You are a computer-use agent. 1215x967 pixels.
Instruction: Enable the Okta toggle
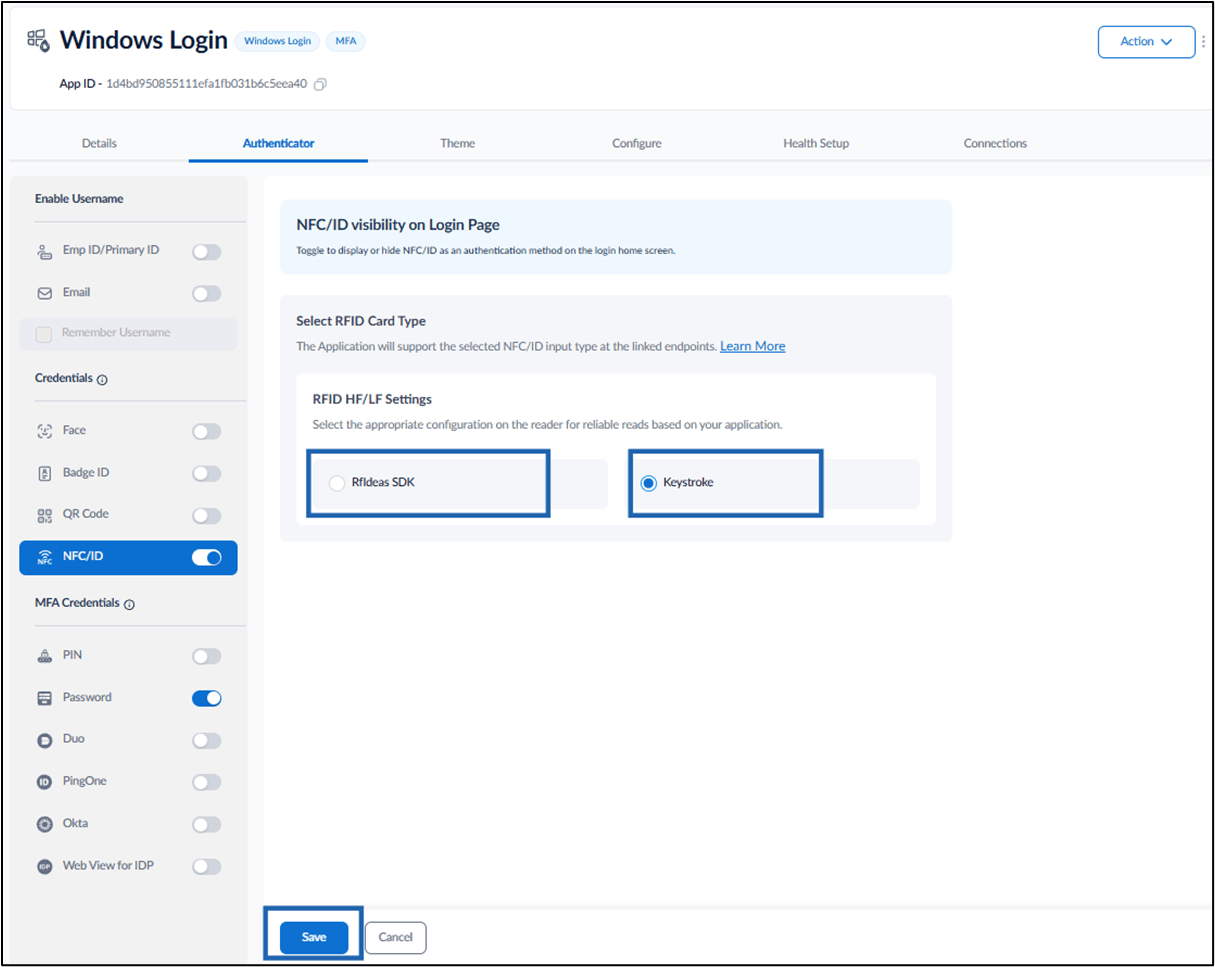206,824
